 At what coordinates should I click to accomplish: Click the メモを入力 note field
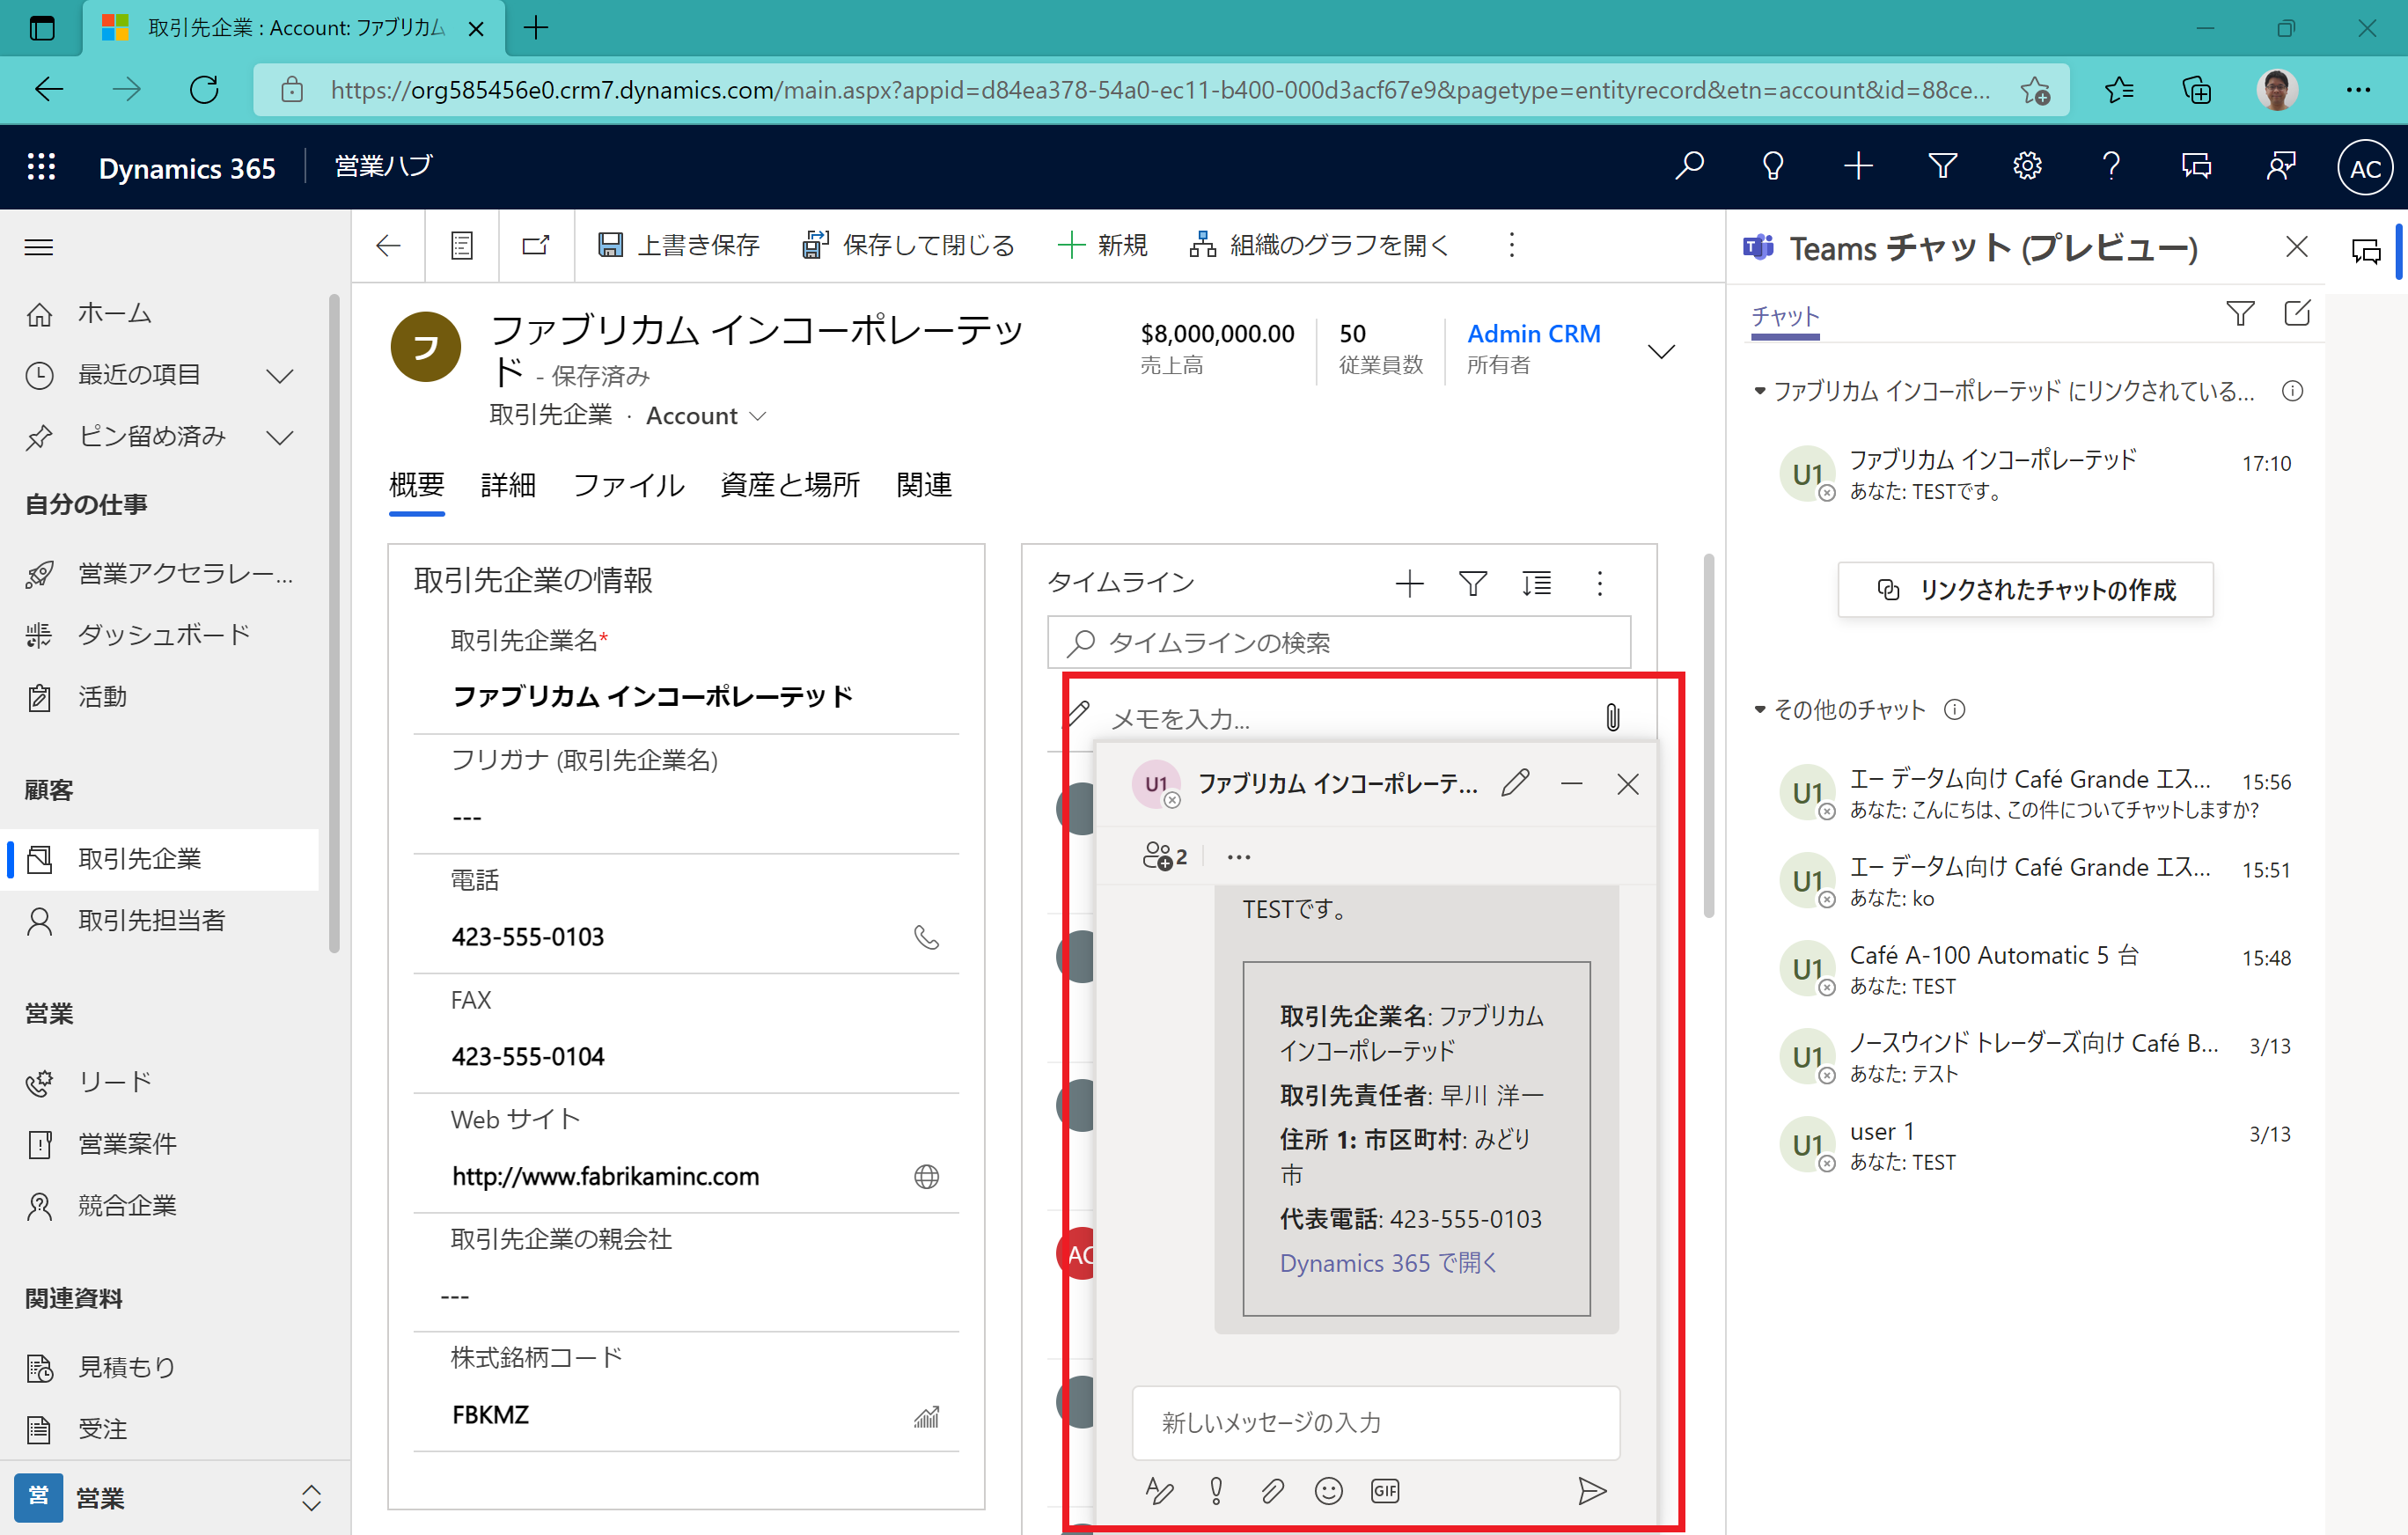point(1340,718)
